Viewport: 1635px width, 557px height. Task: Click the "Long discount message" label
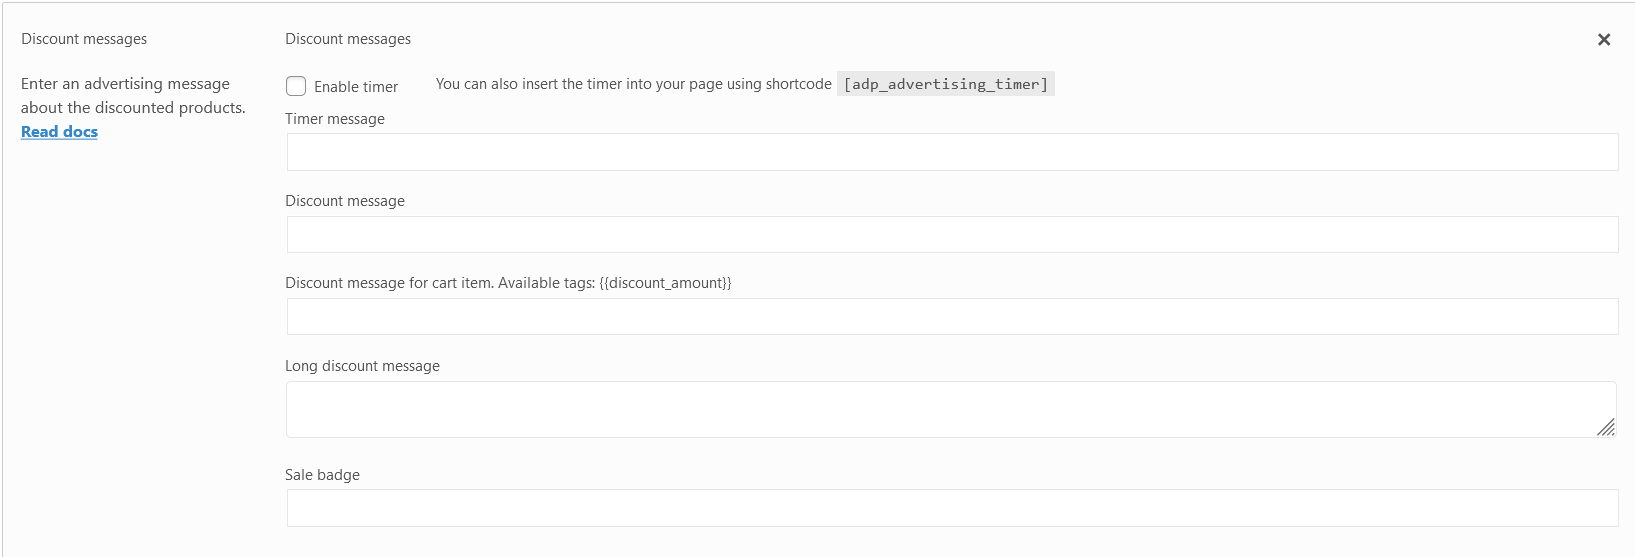pos(362,366)
